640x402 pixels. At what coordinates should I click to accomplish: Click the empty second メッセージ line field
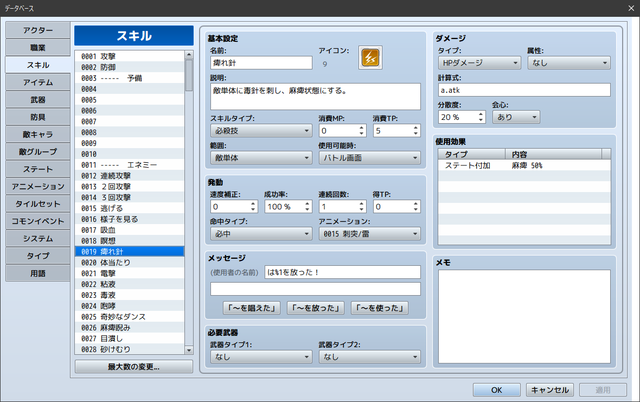[315, 289]
